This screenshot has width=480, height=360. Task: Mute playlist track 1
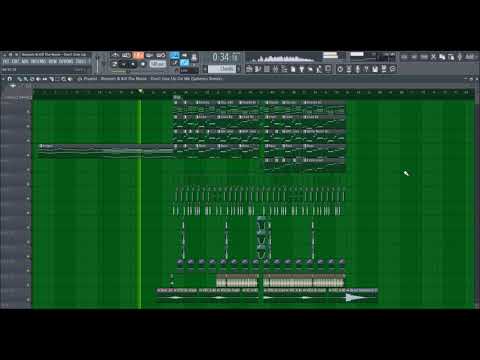28,112
